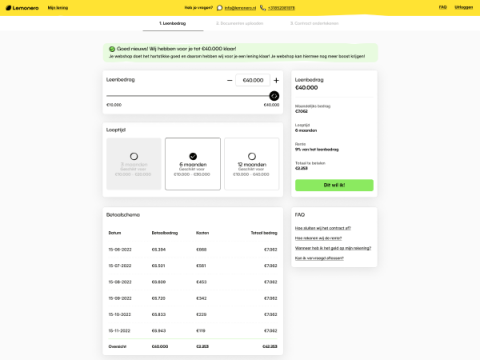
Task: Click the green checkmark success icon
Action: click(112, 49)
